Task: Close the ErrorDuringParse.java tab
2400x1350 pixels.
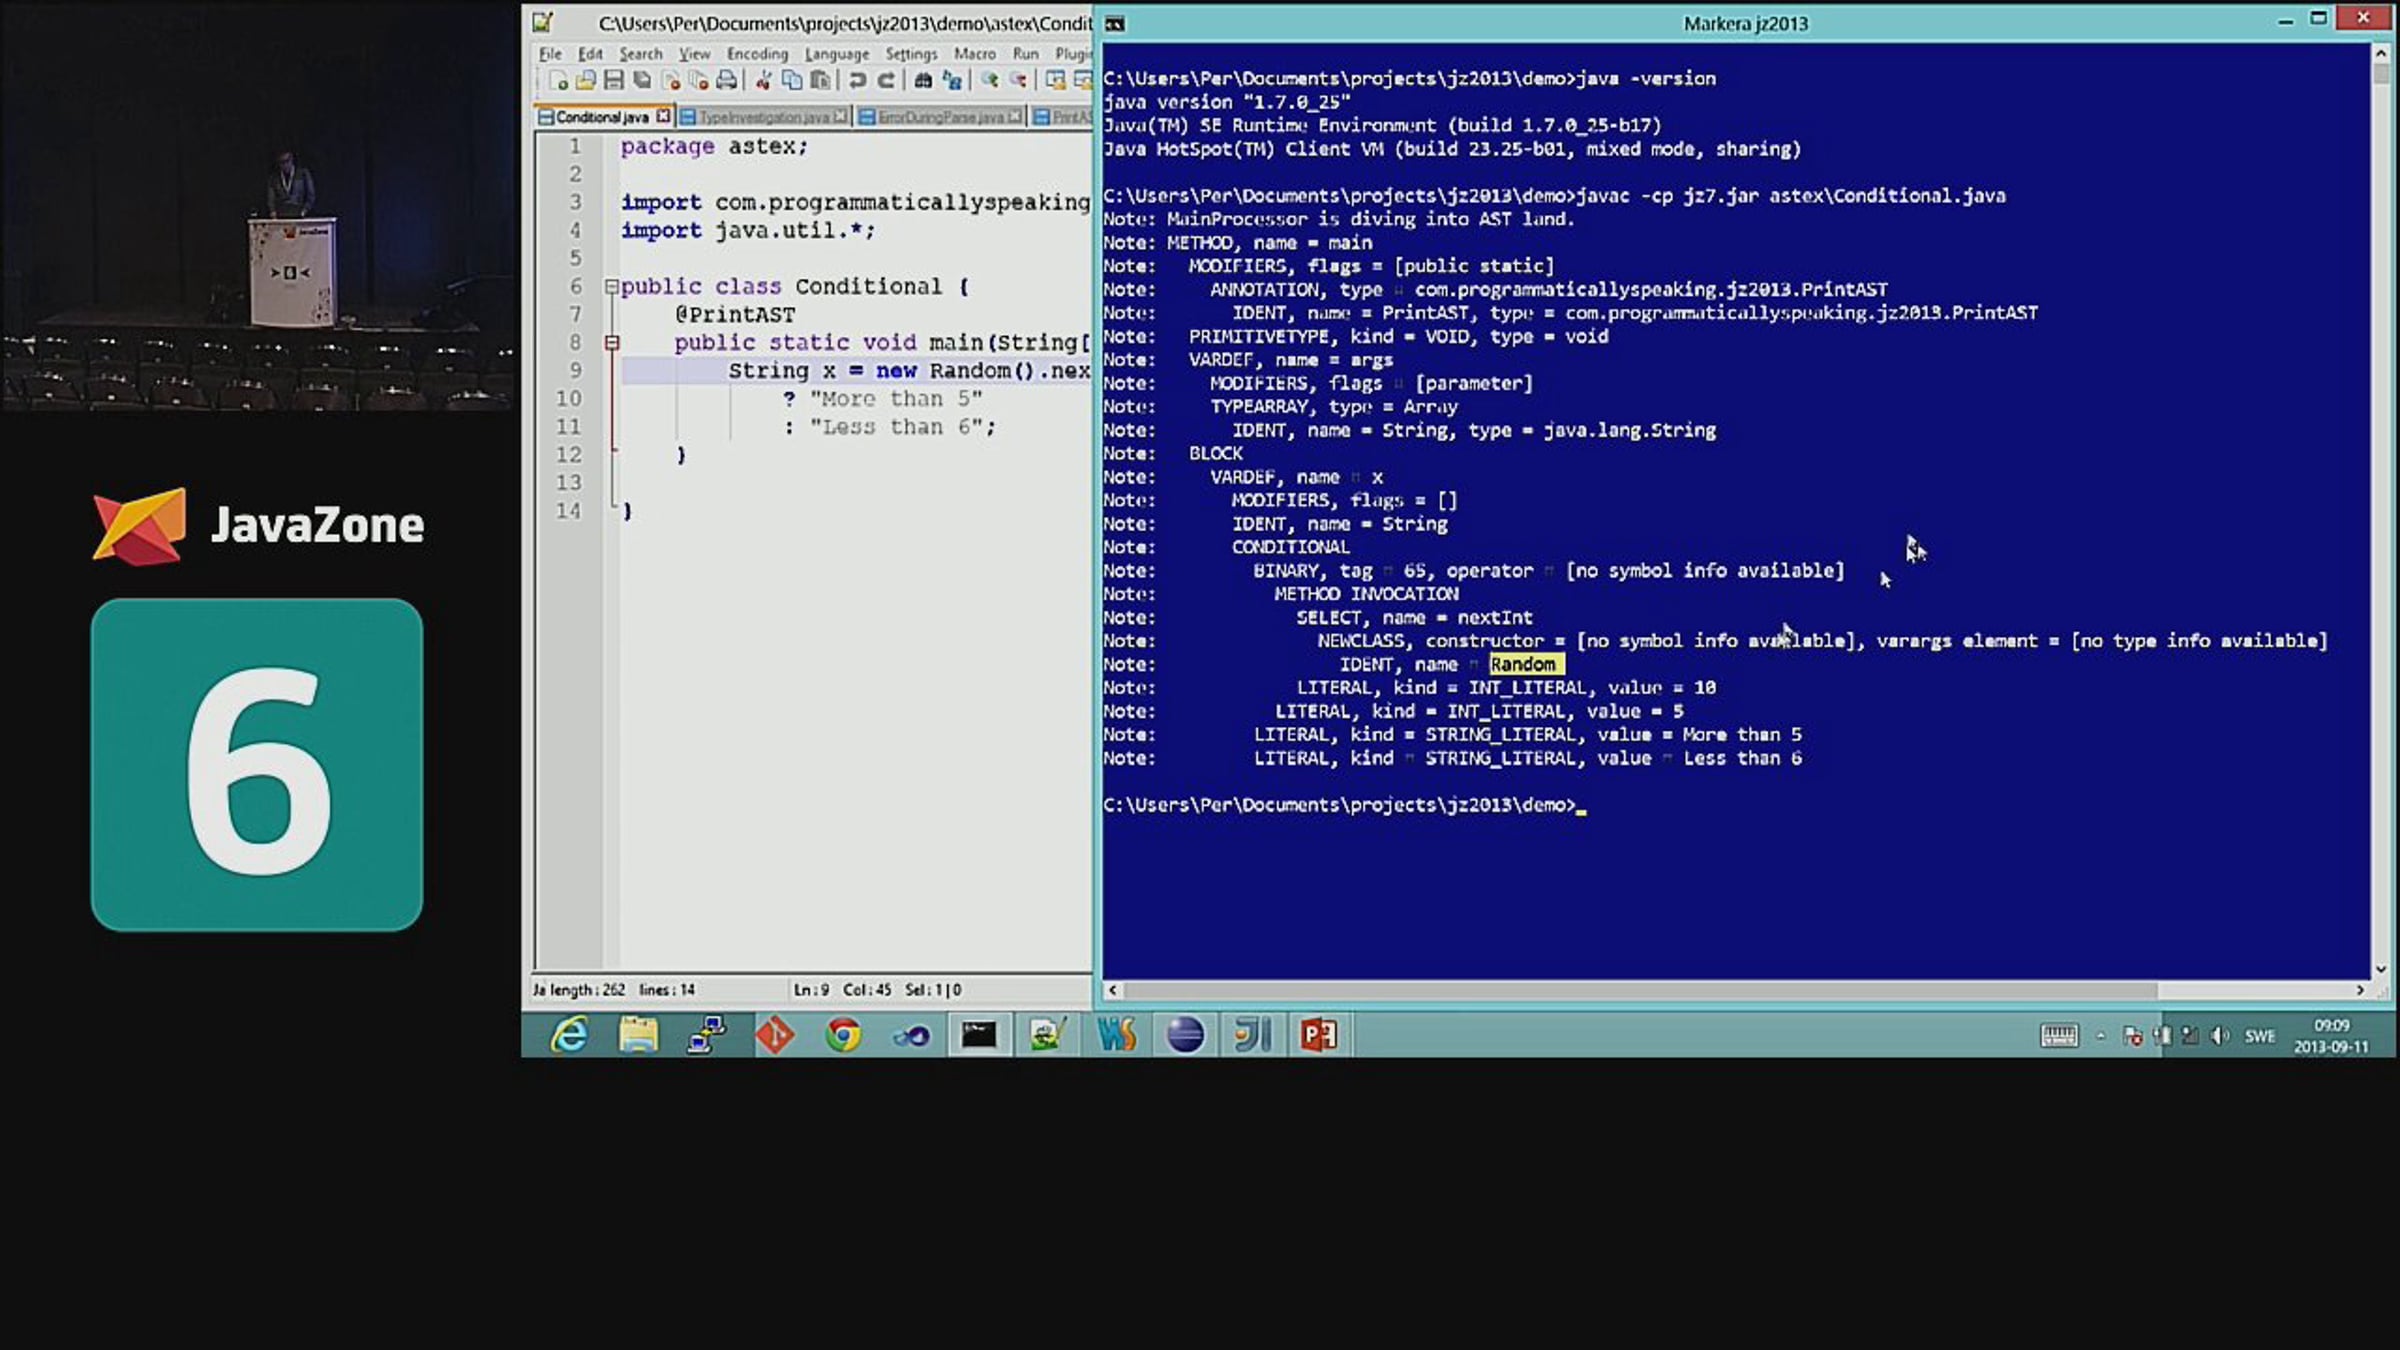Action: (x=1015, y=116)
